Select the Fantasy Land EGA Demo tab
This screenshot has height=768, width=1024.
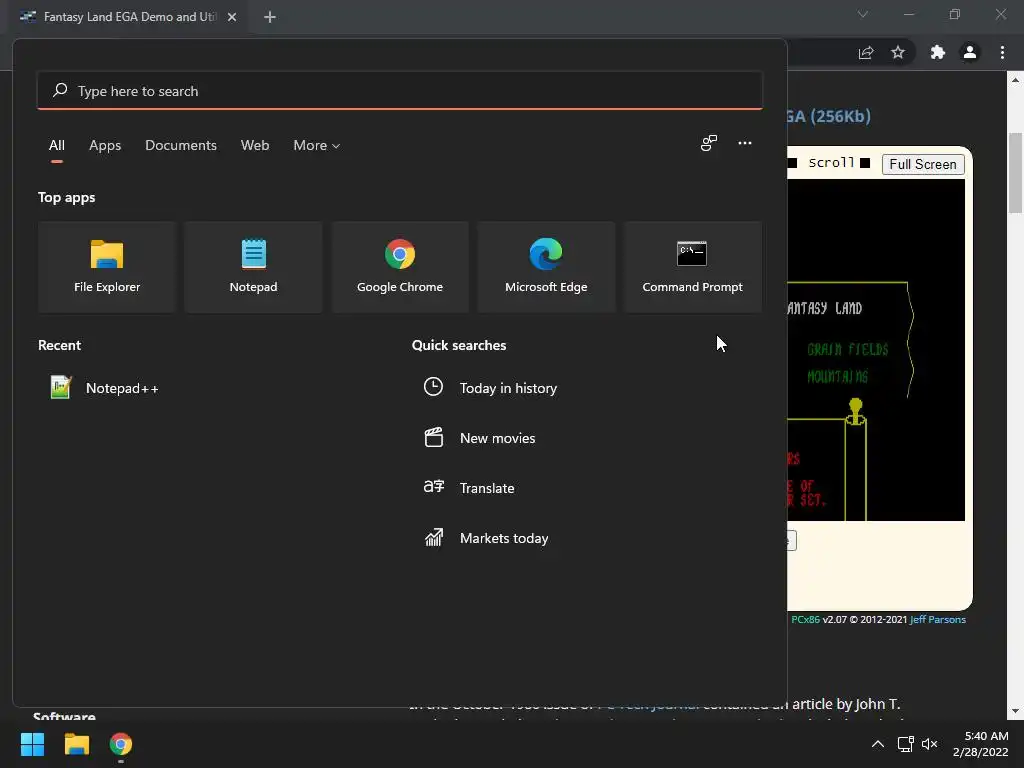(x=127, y=17)
